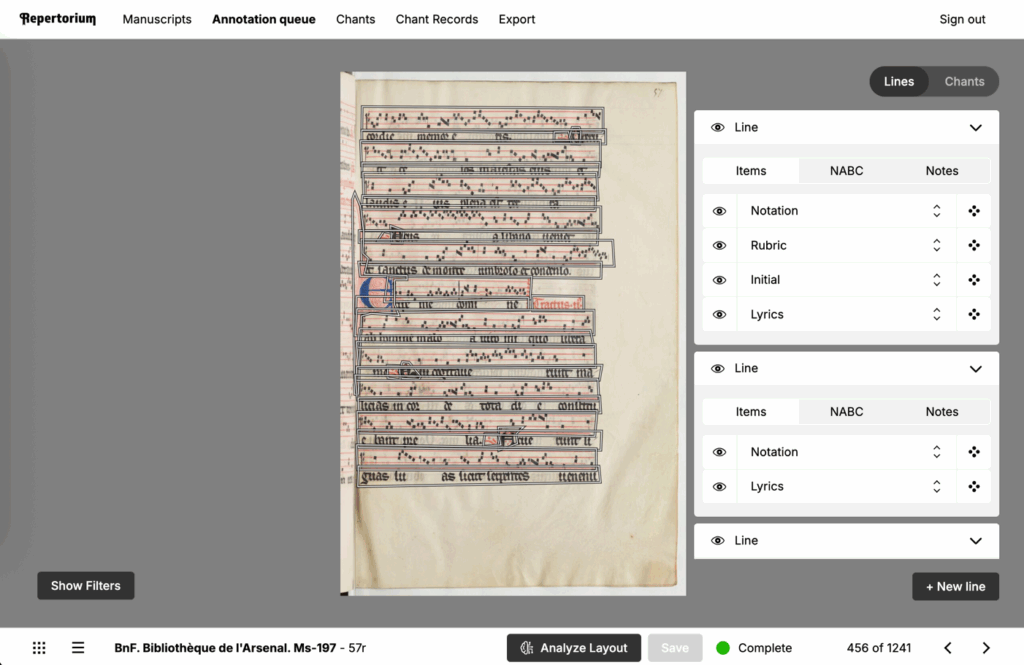Open the type selector for first Lyrics item

936,314
